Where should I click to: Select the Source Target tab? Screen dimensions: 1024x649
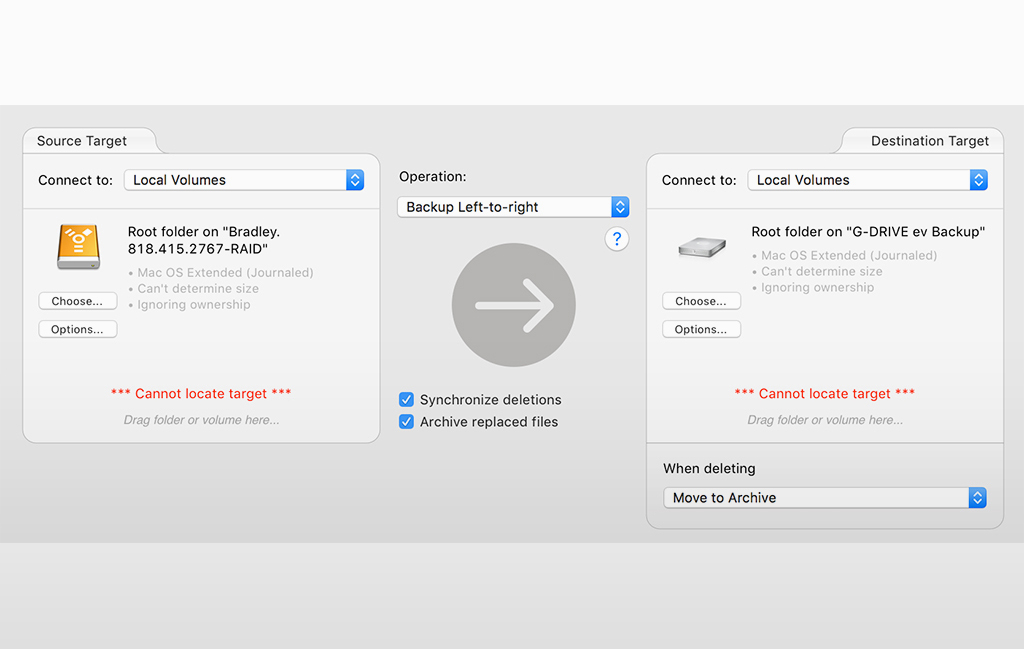(x=82, y=141)
